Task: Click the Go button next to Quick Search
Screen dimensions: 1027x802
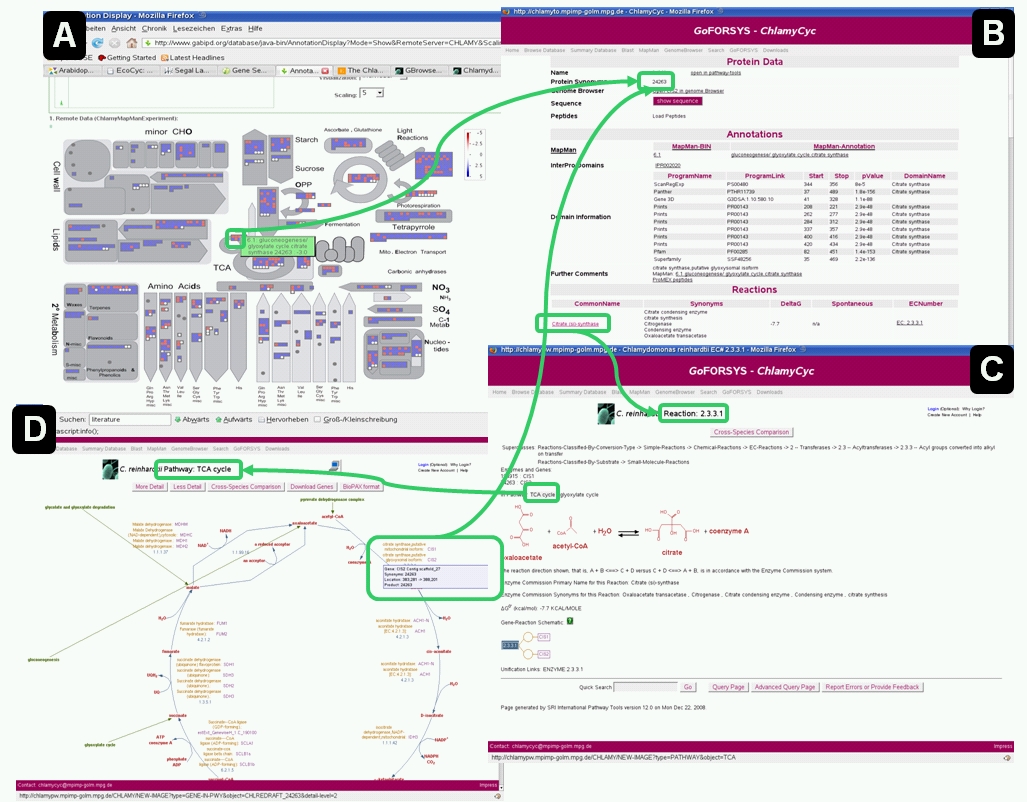Action: [688, 687]
